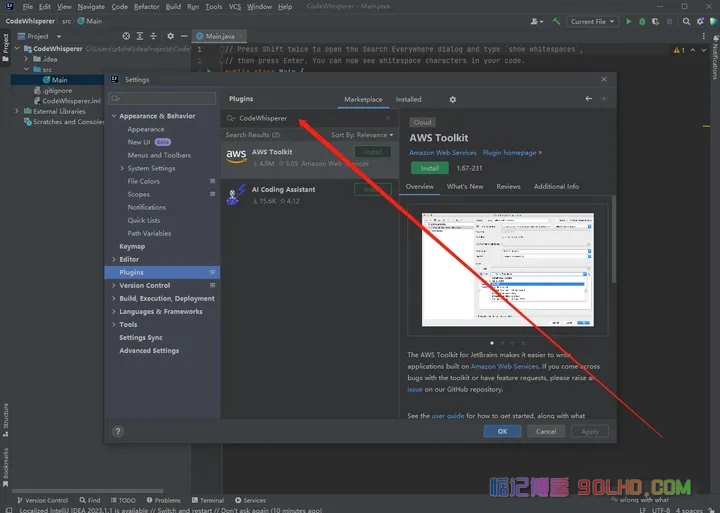This screenshot has height=513, width=720.
Task: Click the AI Coding Assistant icon
Action: [236, 195]
